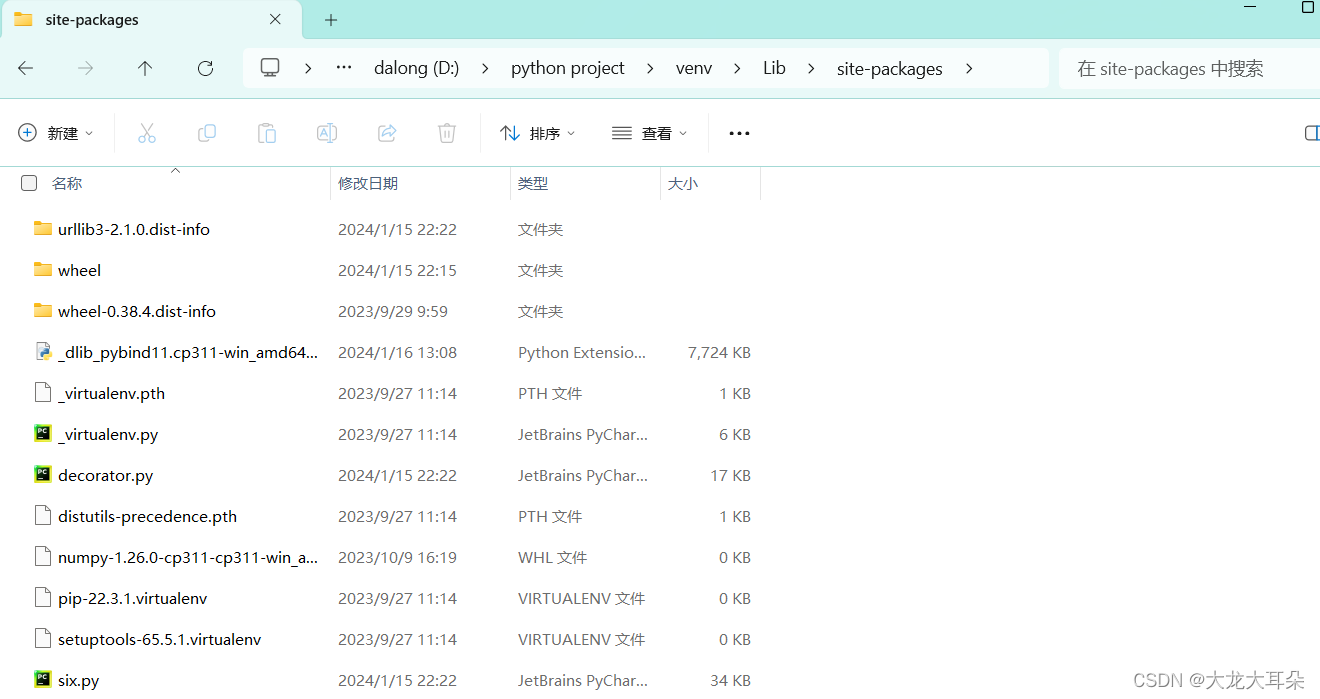Open the 查看 view options dropdown
This screenshot has height=699, width=1320.
click(648, 132)
